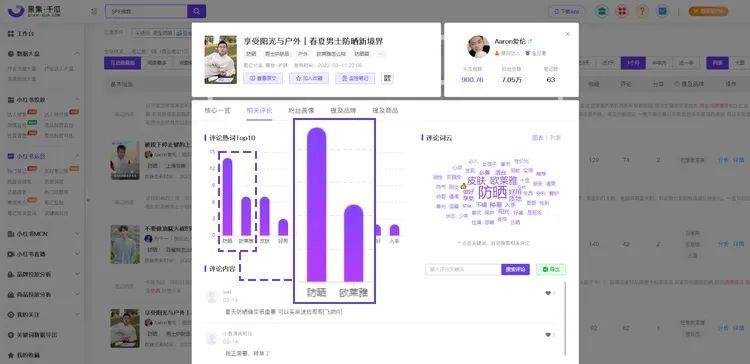
Task: Switch word cloud to chart view
Action: pyautogui.click(x=538, y=138)
